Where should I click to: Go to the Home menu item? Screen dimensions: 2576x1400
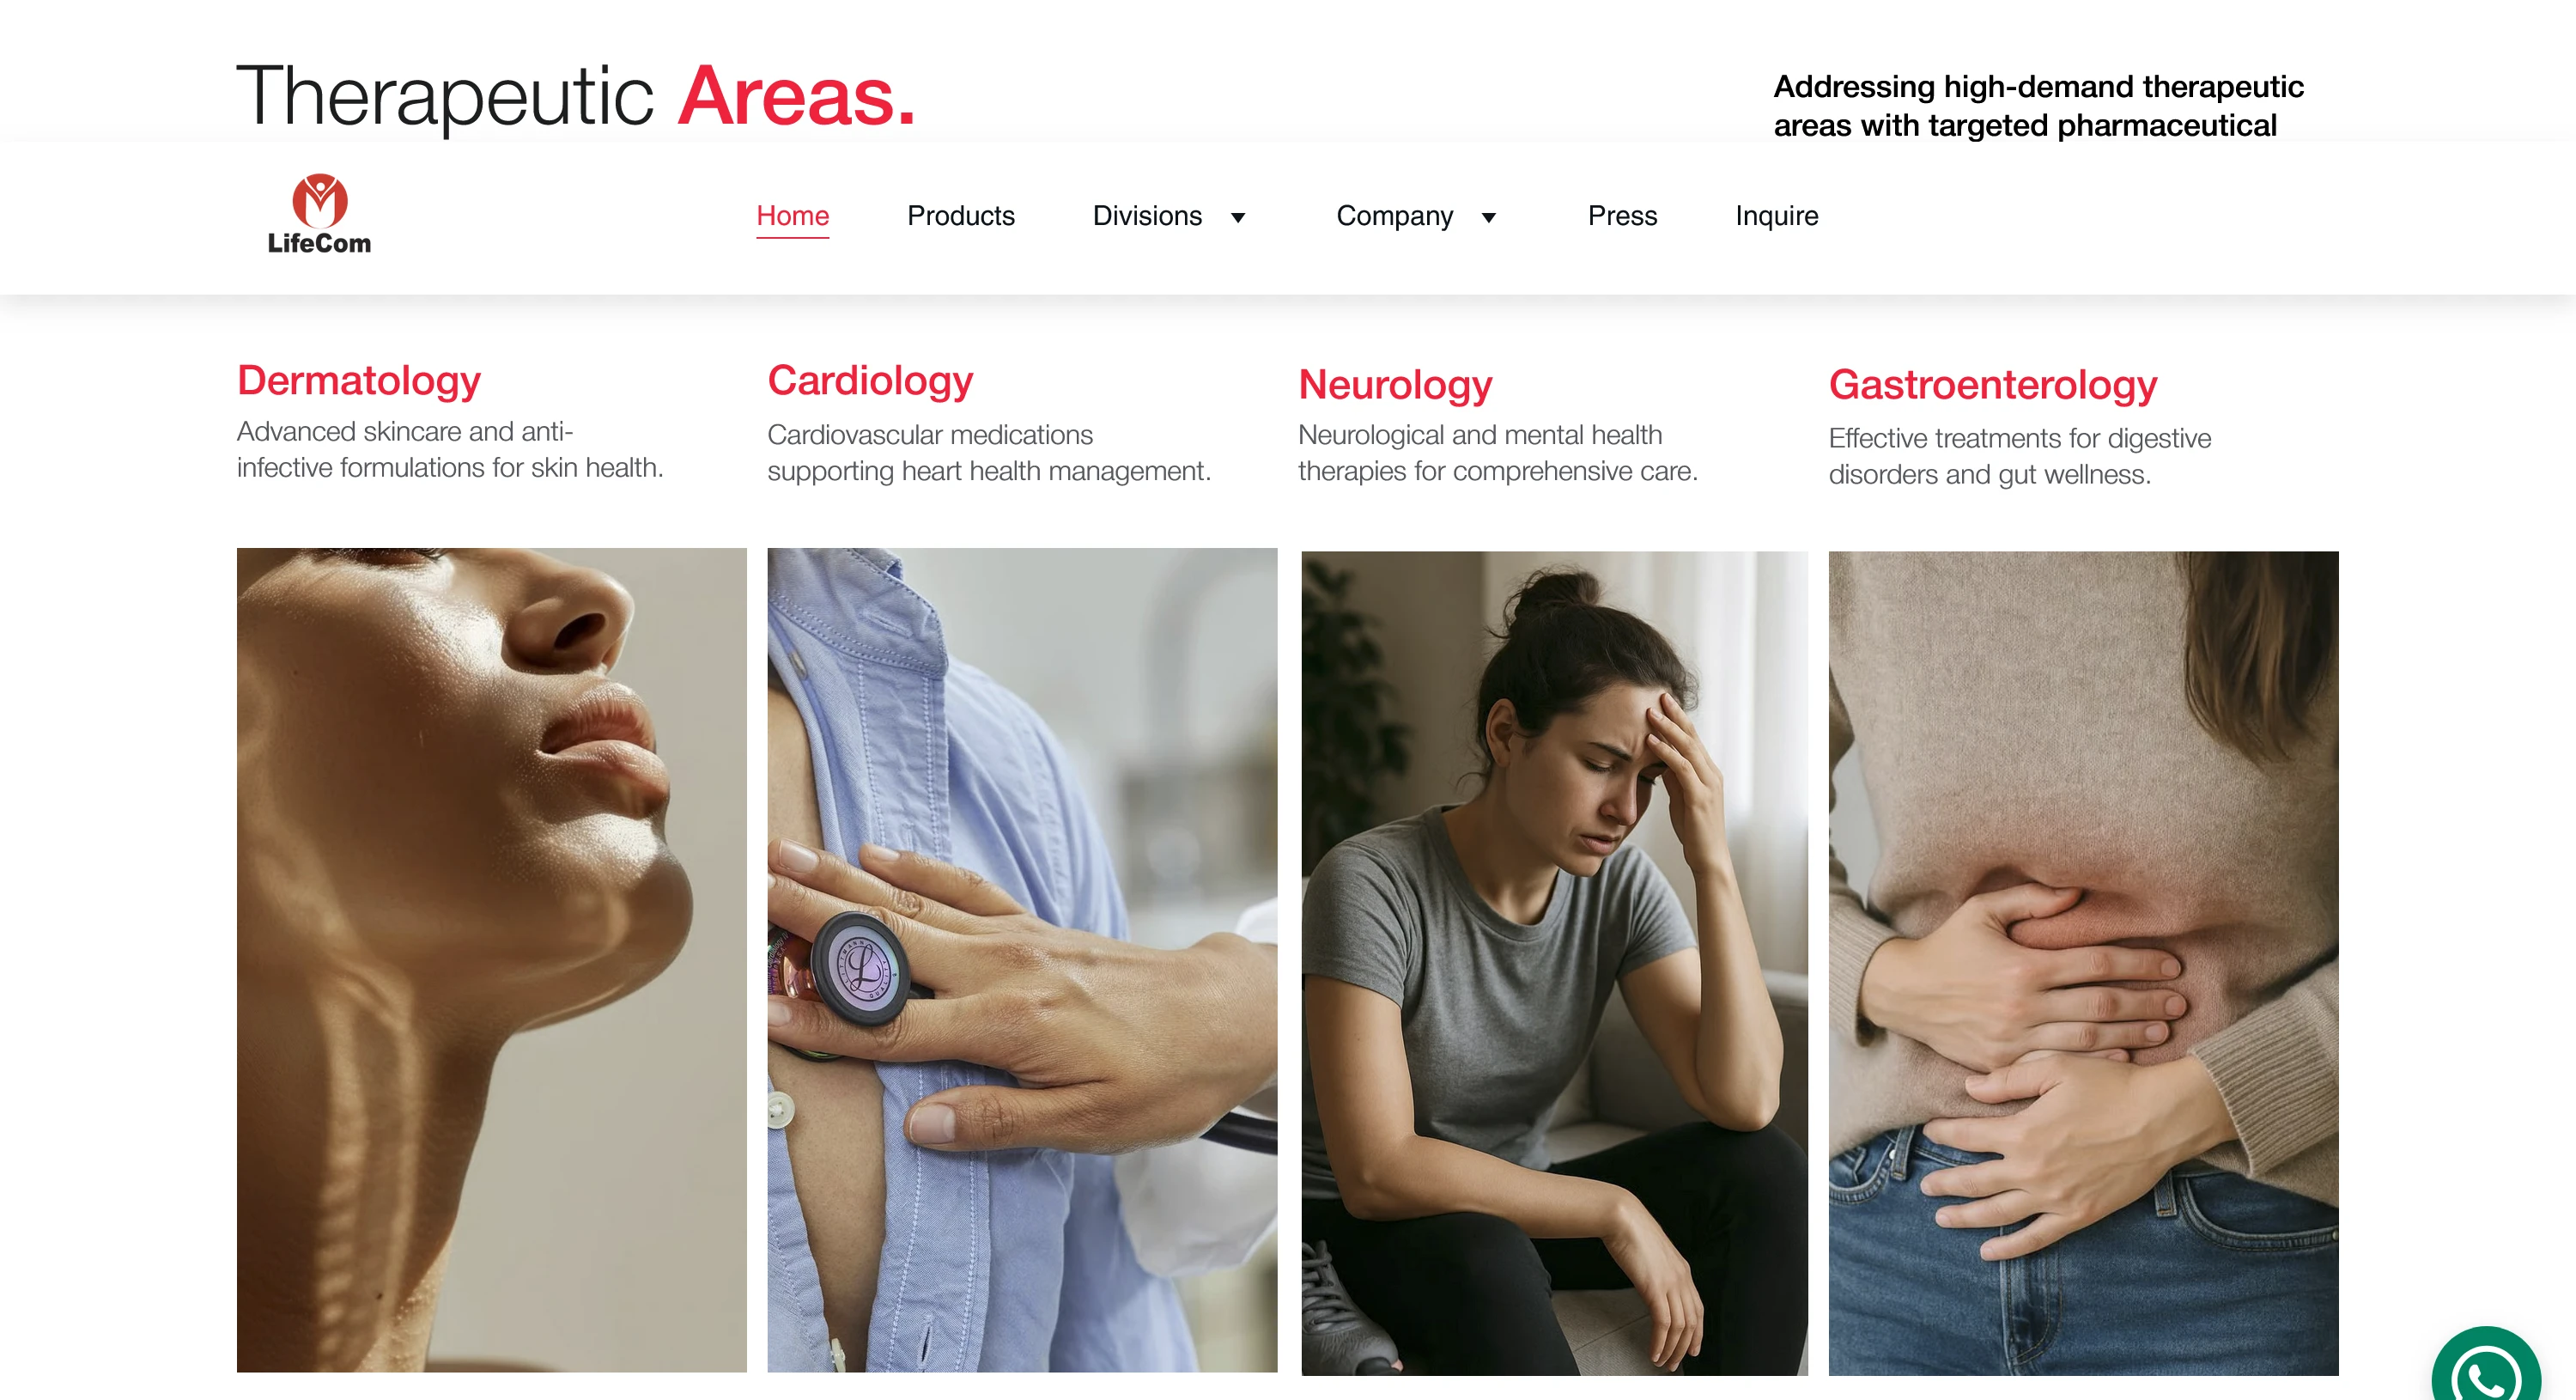pyautogui.click(x=792, y=216)
